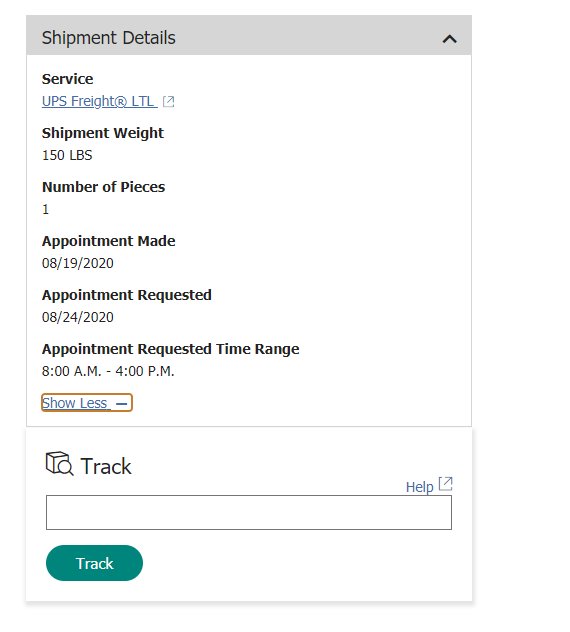Open the Help link
Screen dimensions: 570x632
pos(419,487)
